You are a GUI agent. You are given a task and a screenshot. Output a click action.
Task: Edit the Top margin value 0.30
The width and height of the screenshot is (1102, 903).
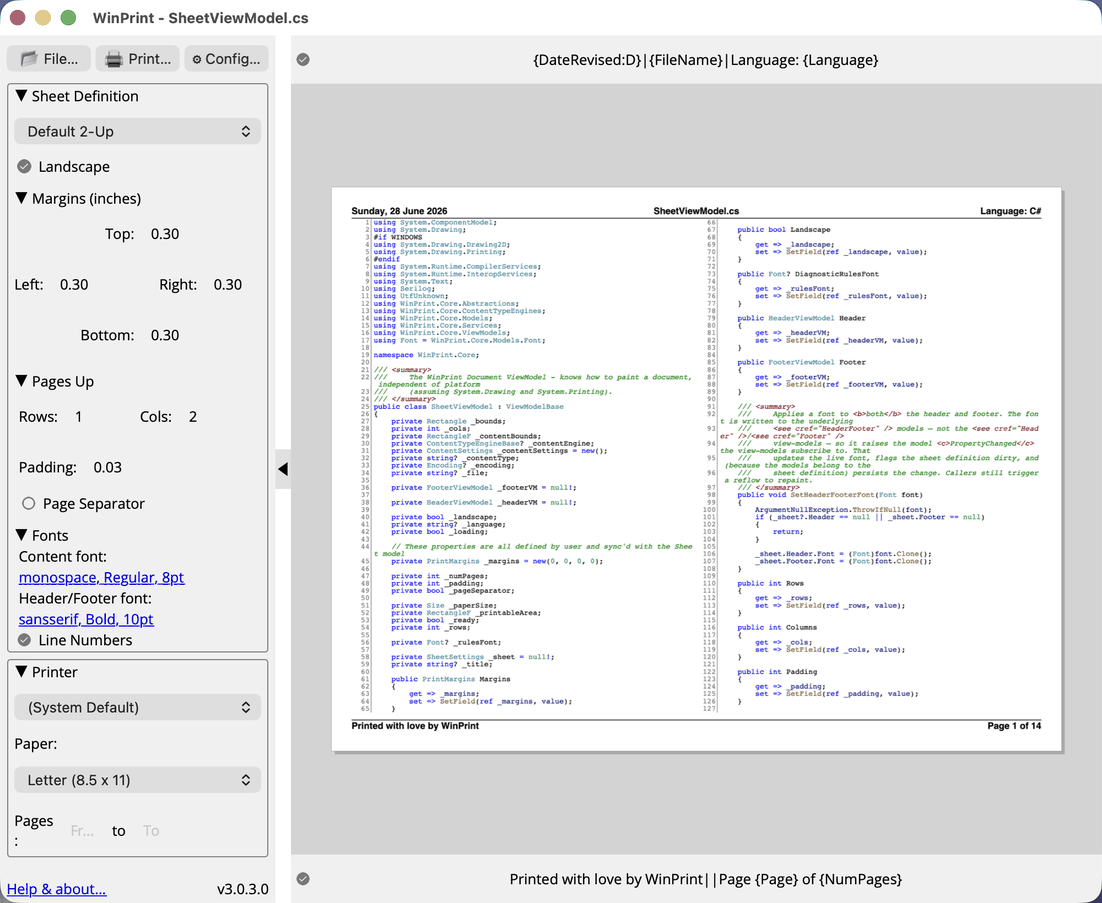(165, 234)
